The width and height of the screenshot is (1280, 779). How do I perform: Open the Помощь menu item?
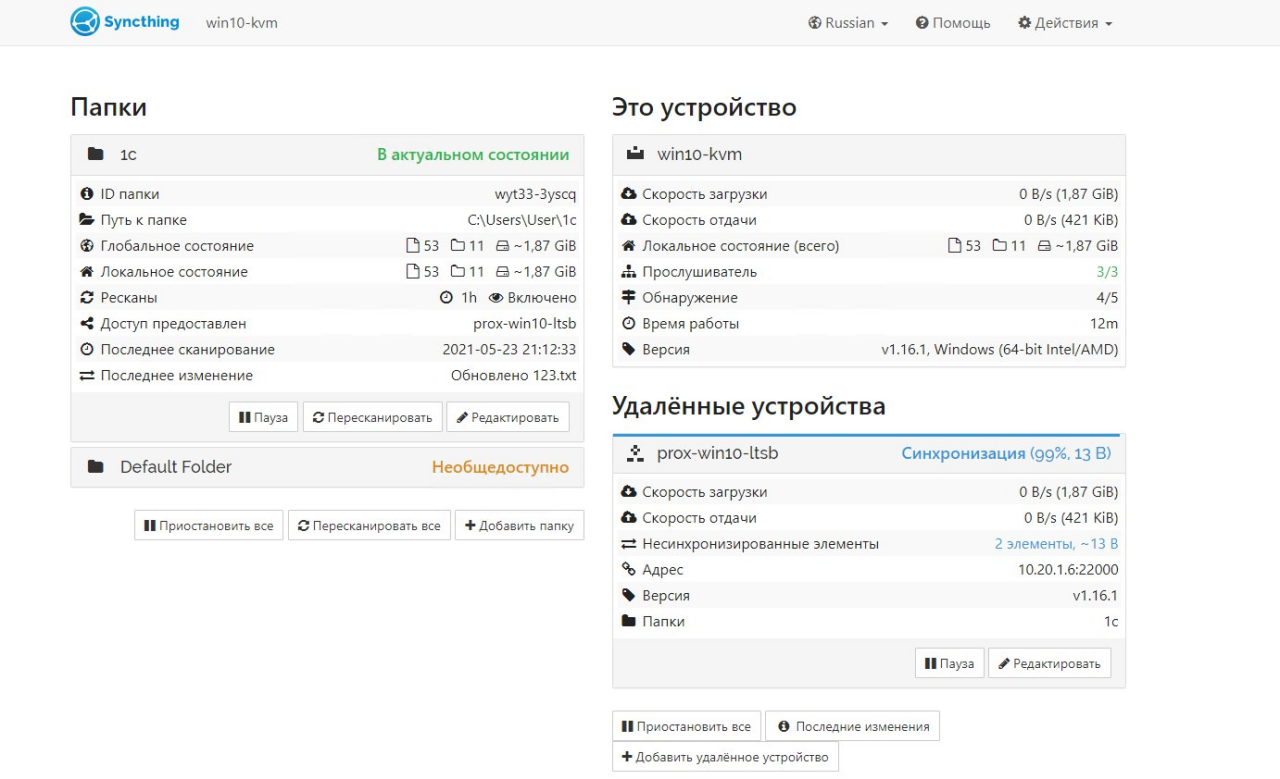click(x=952, y=23)
